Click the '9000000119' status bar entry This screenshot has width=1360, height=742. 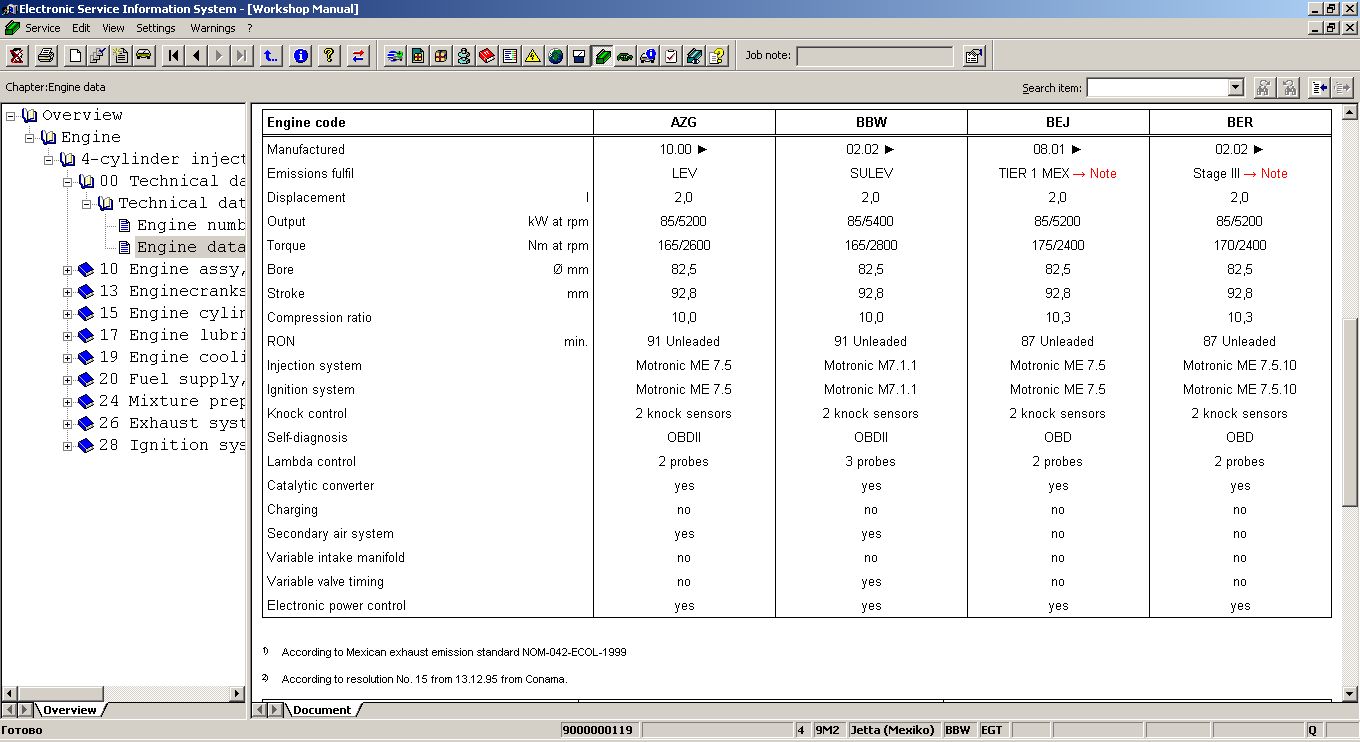pyautogui.click(x=598, y=730)
